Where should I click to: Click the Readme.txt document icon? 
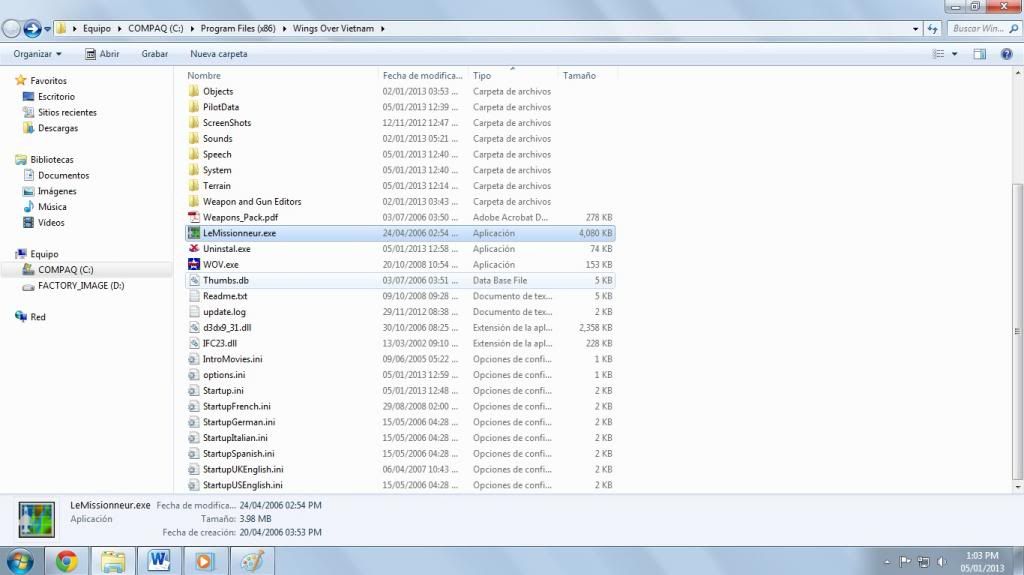[x=193, y=296]
